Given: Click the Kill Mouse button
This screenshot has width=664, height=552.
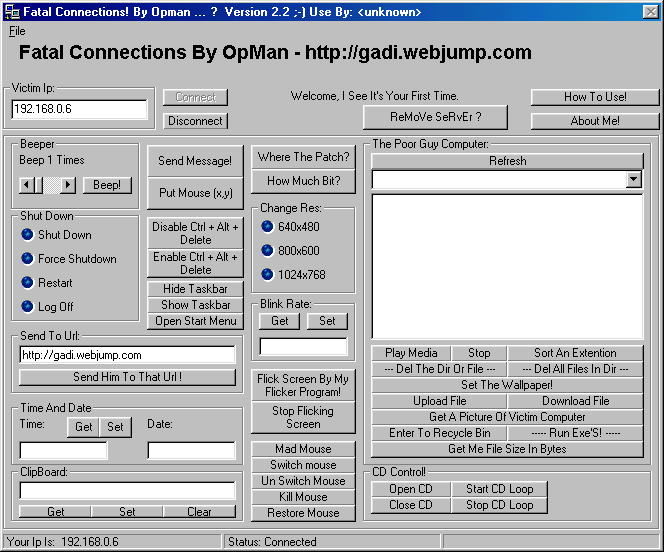Looking at the screenshot, I should 303,497.
